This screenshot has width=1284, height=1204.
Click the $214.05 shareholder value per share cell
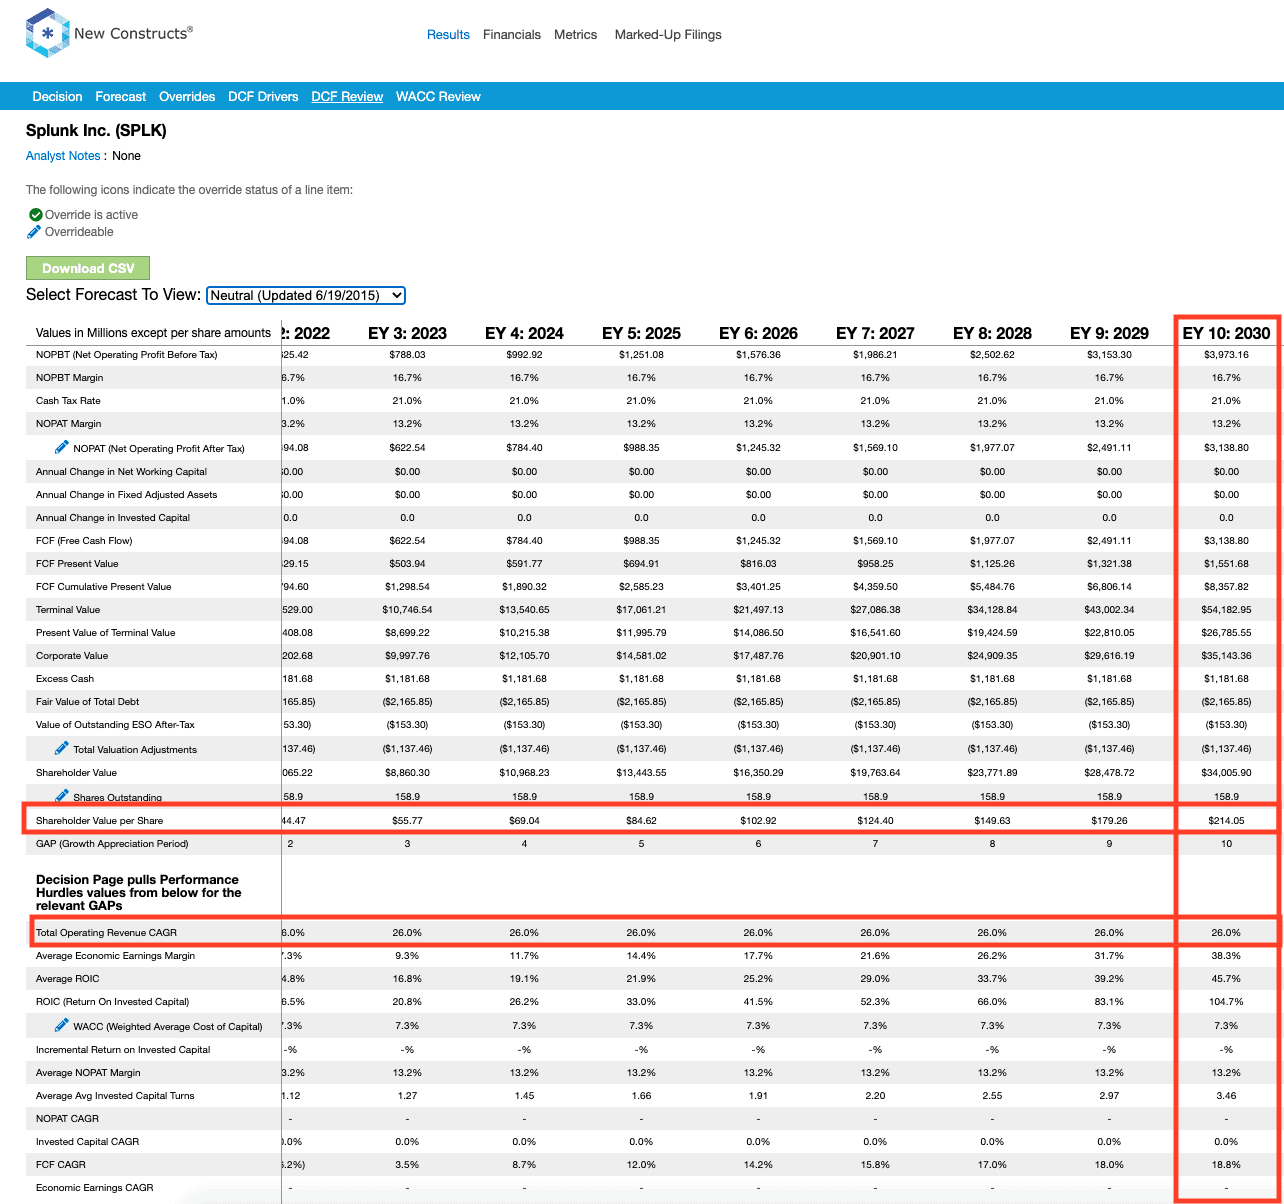pyautogui.click(x=1226, y=821)
